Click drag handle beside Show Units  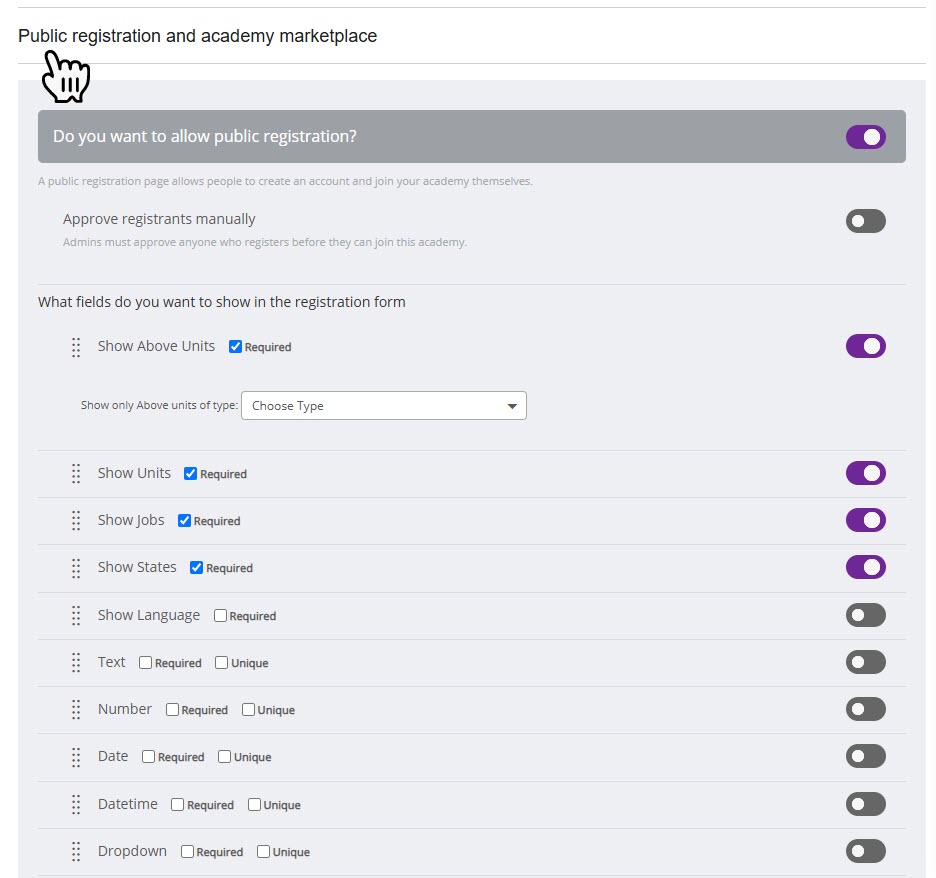coord(76,474)
